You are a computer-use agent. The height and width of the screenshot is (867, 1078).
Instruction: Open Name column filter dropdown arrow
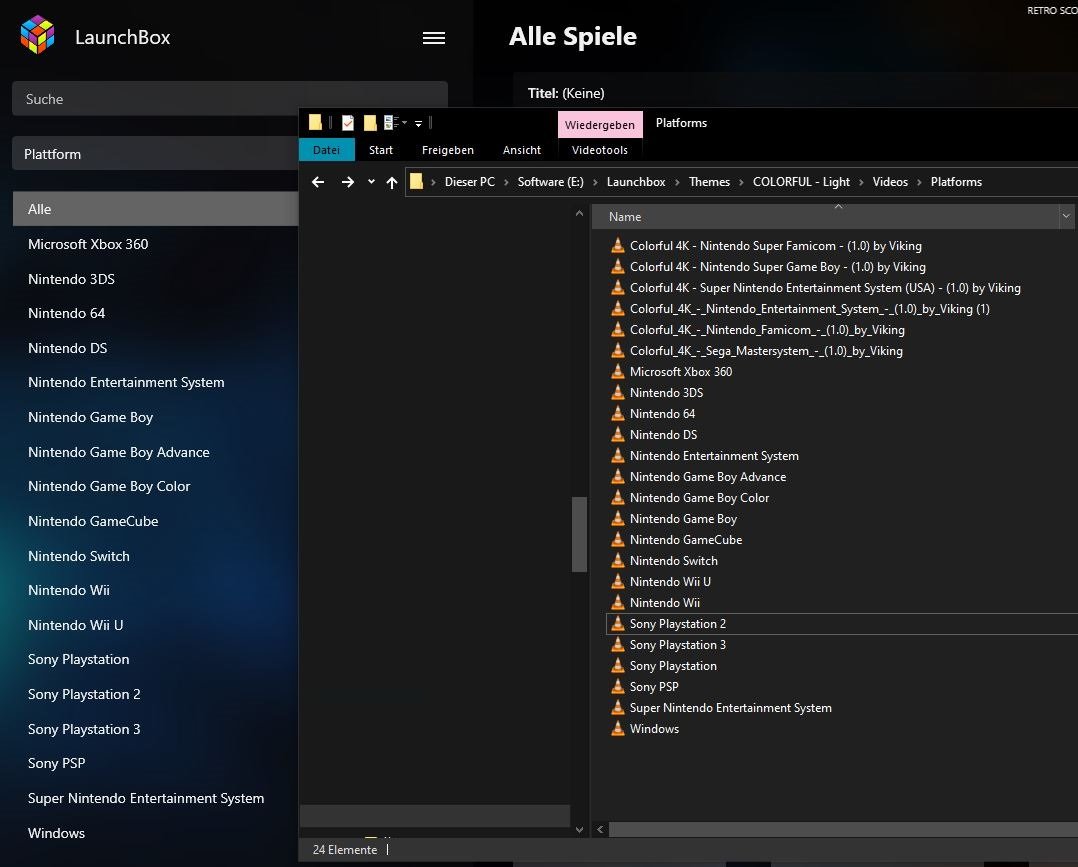click(x=1066, y=217)
